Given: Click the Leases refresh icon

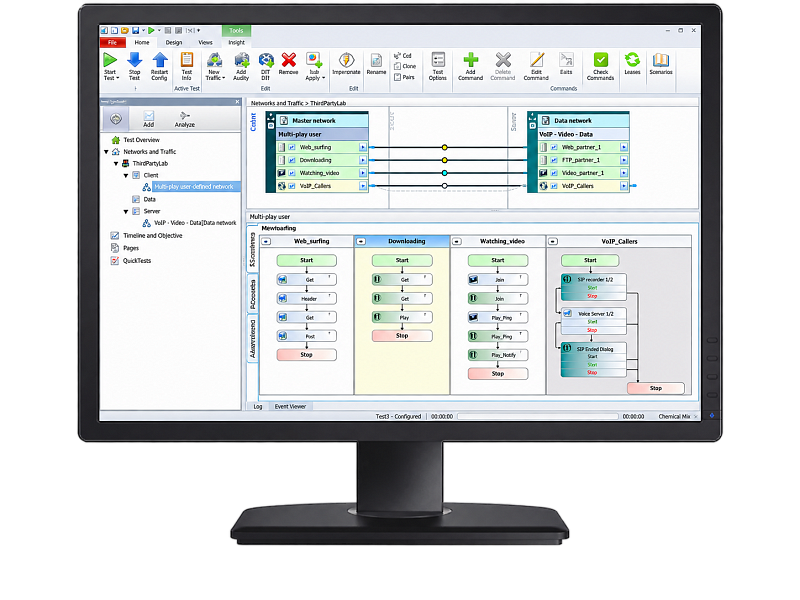Looking at the screenshot, I should (632, 60).
